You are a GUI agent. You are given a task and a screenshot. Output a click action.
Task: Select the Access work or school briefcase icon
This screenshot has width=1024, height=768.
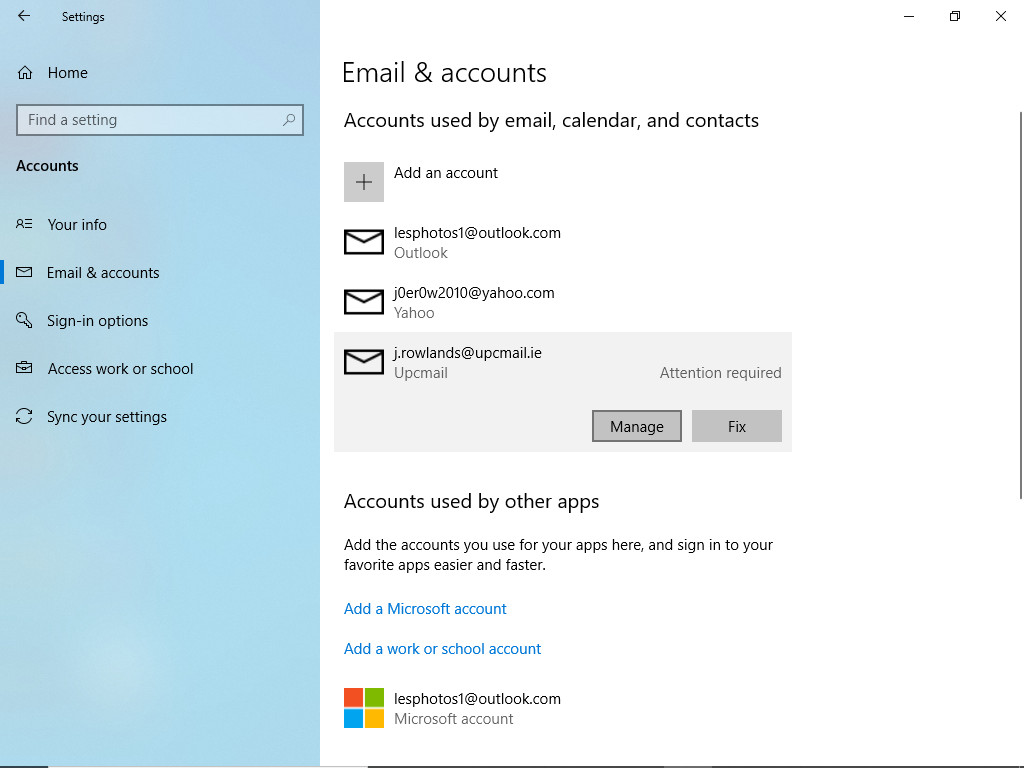click(x=24, y=368)
